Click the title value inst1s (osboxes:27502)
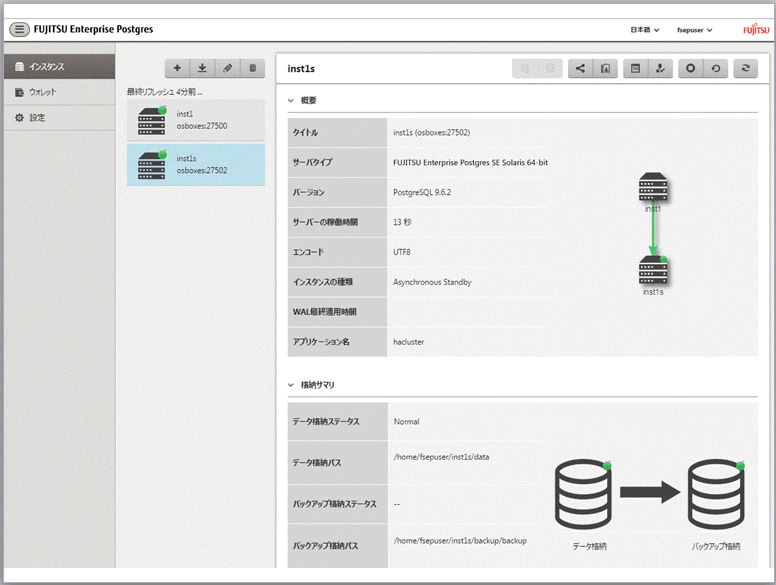 [432, 133]
